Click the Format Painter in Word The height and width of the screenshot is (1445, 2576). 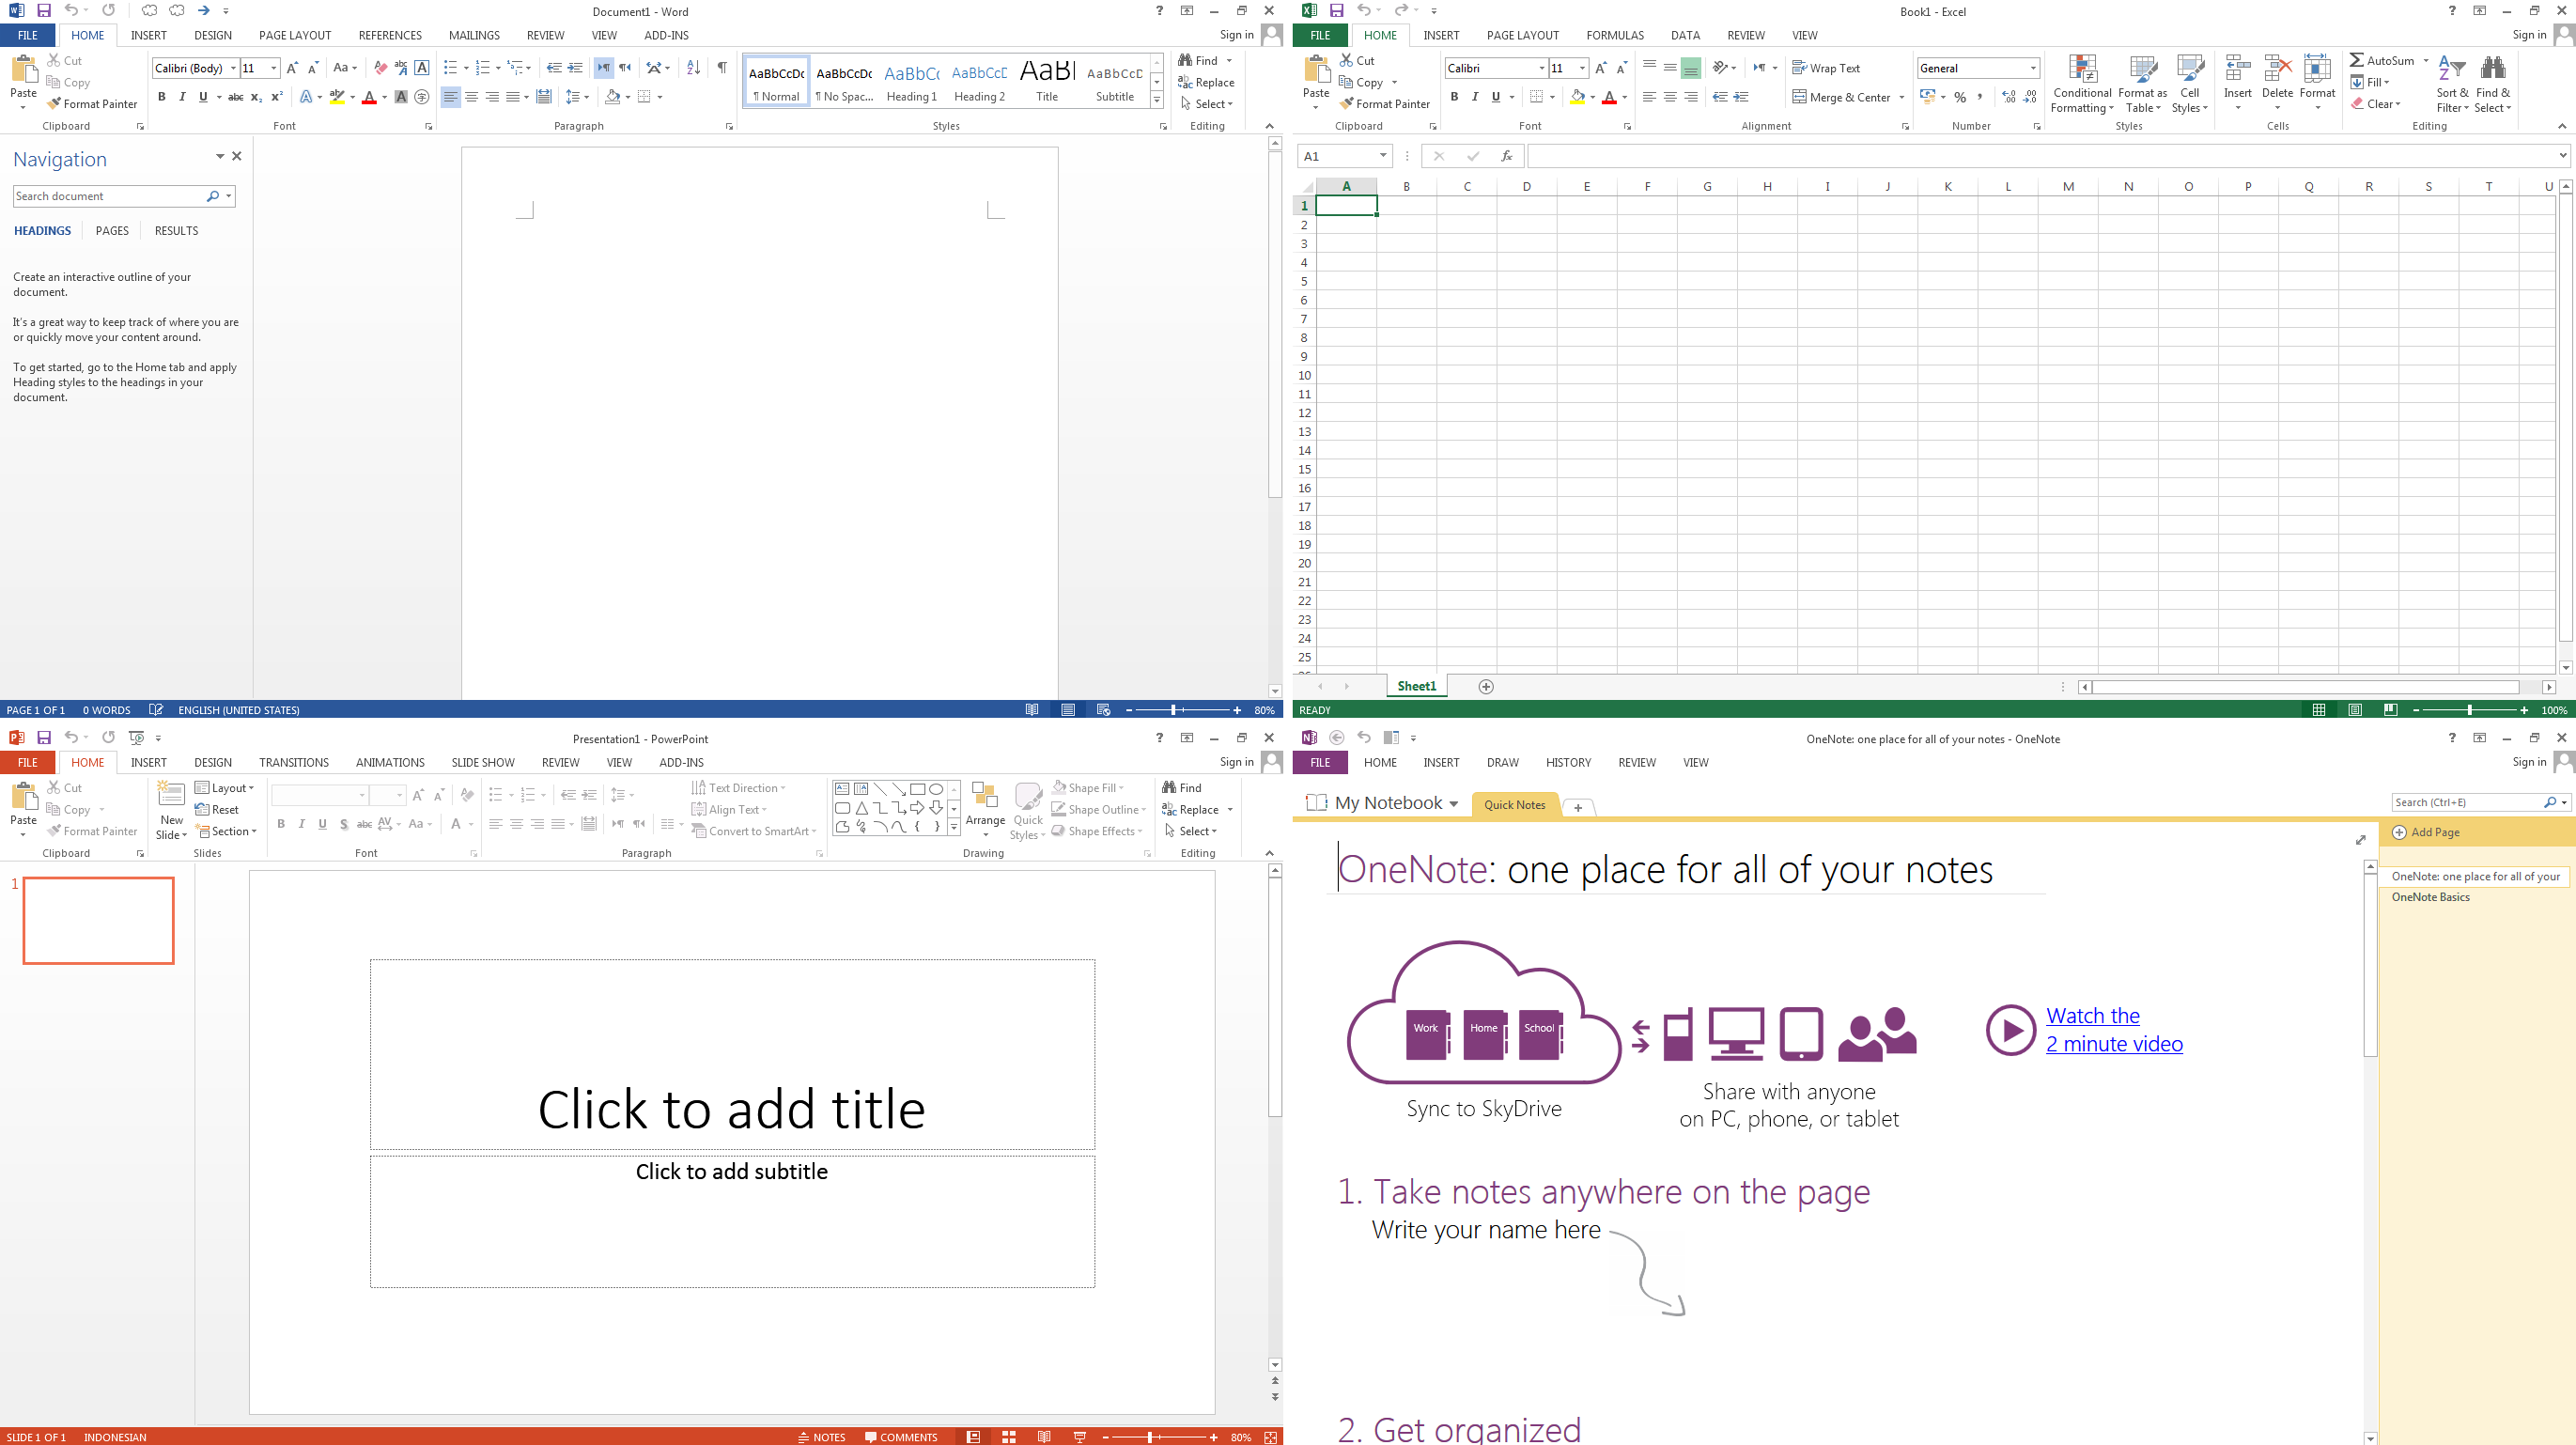click(92, 104)
